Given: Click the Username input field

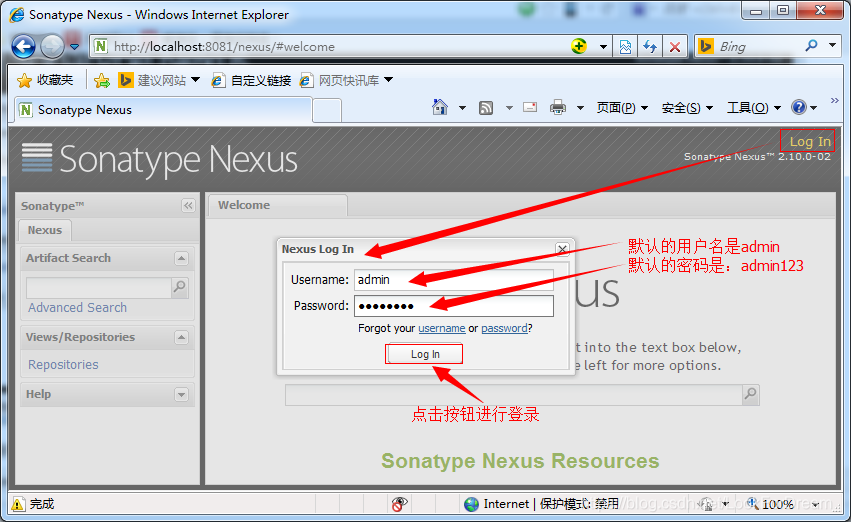Looking at the screenshot, I should (x=454, y=280).
